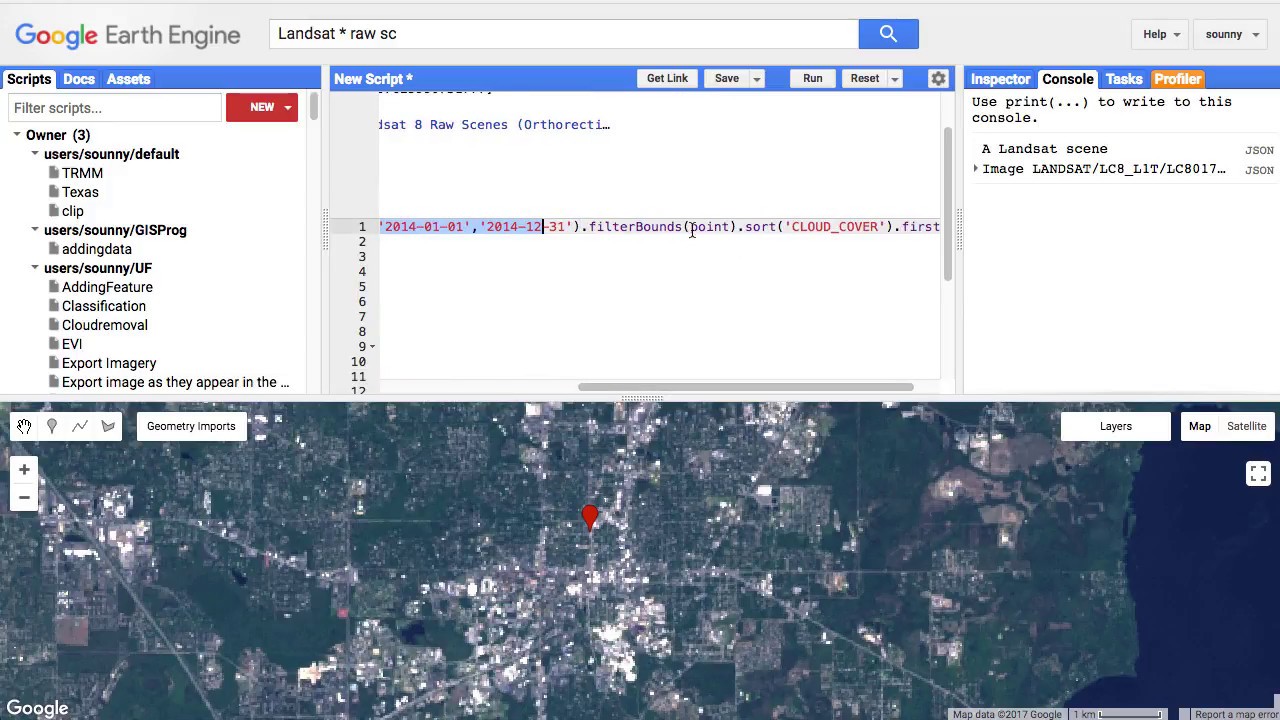Open the map Layers panel
Image resolution: width=1280 pixels, height=720 pixels.
coord(1116,426)
